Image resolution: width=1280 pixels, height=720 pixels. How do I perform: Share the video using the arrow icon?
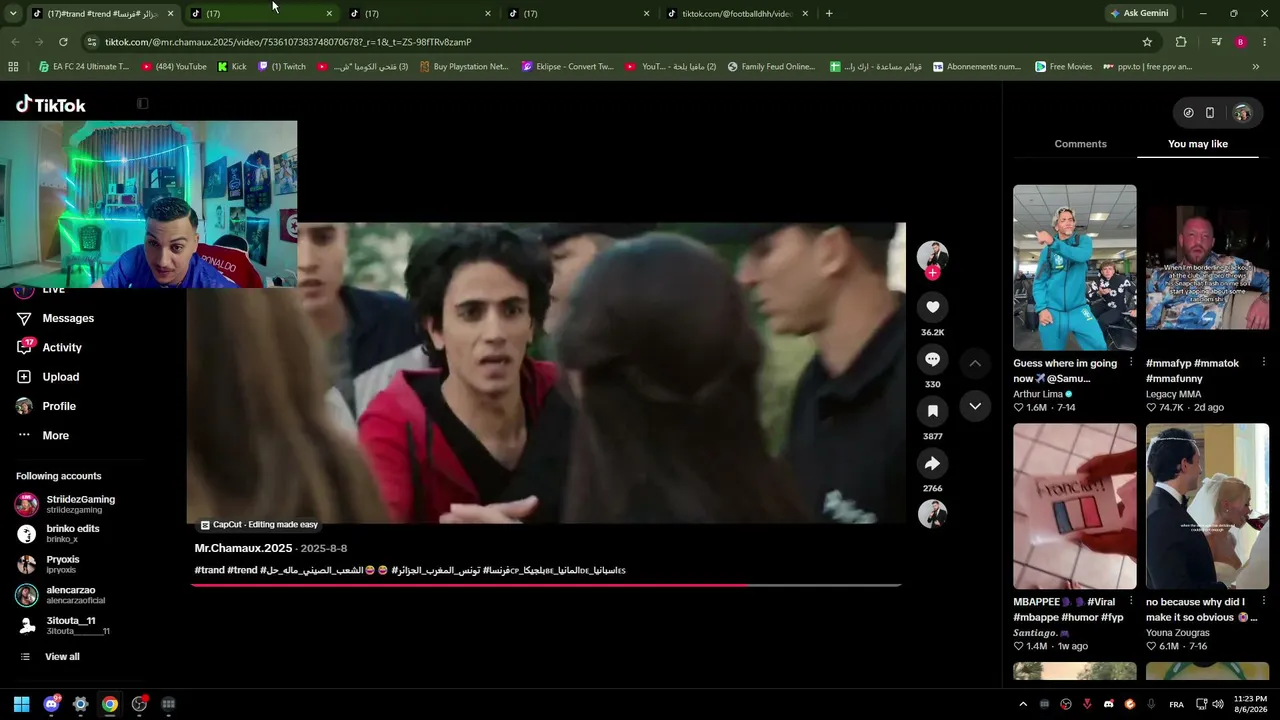(932, 463)
